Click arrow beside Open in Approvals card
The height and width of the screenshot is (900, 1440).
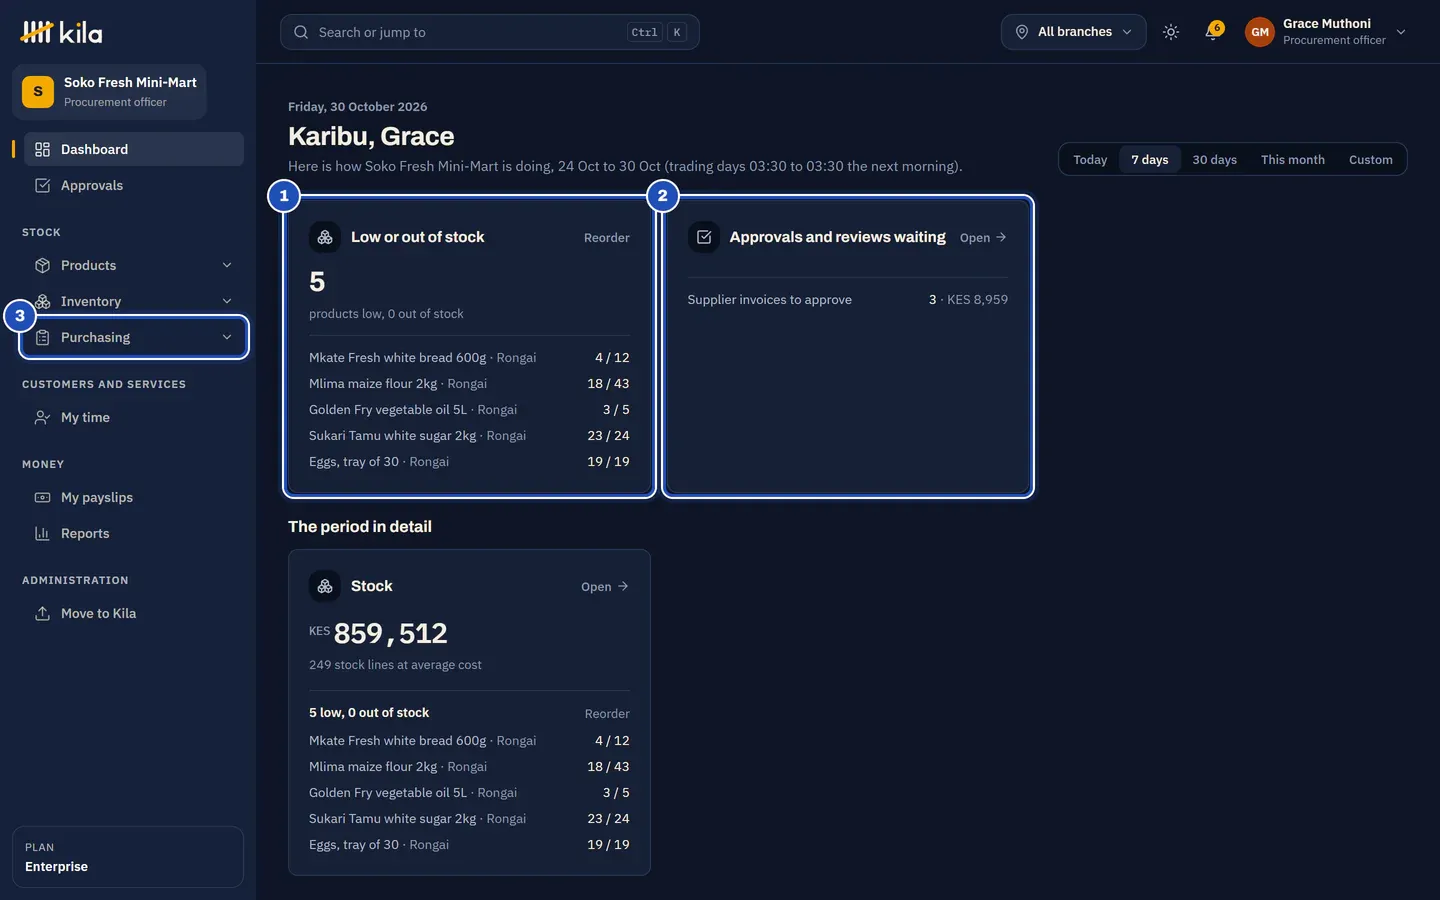tap(1001, 237)
